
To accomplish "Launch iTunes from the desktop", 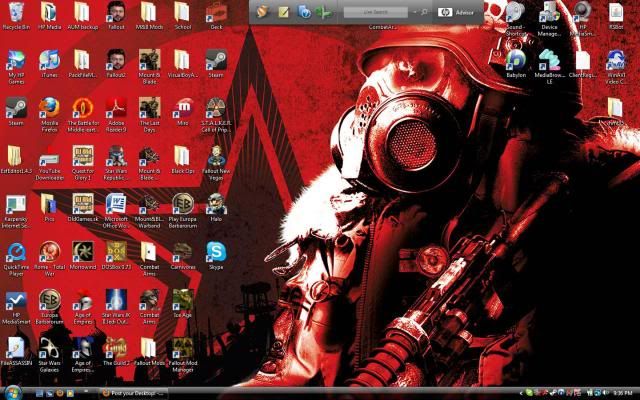I will point(49,63).
